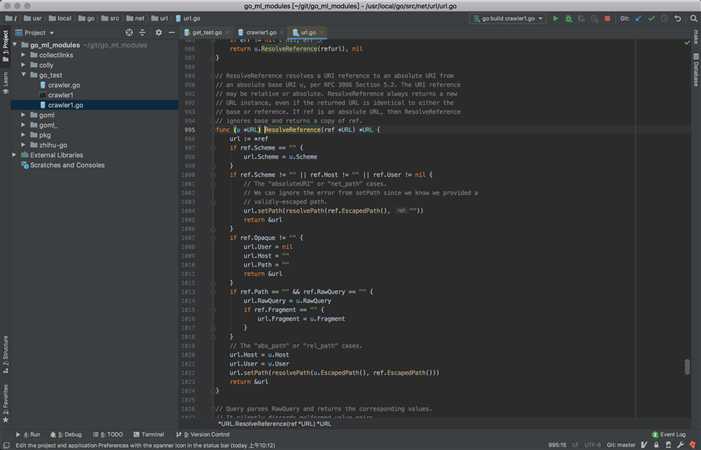This screenshot has width=701, height=450.
Task: Click the ResolveReference function name on line 995
Action: (x=292, y=130)
